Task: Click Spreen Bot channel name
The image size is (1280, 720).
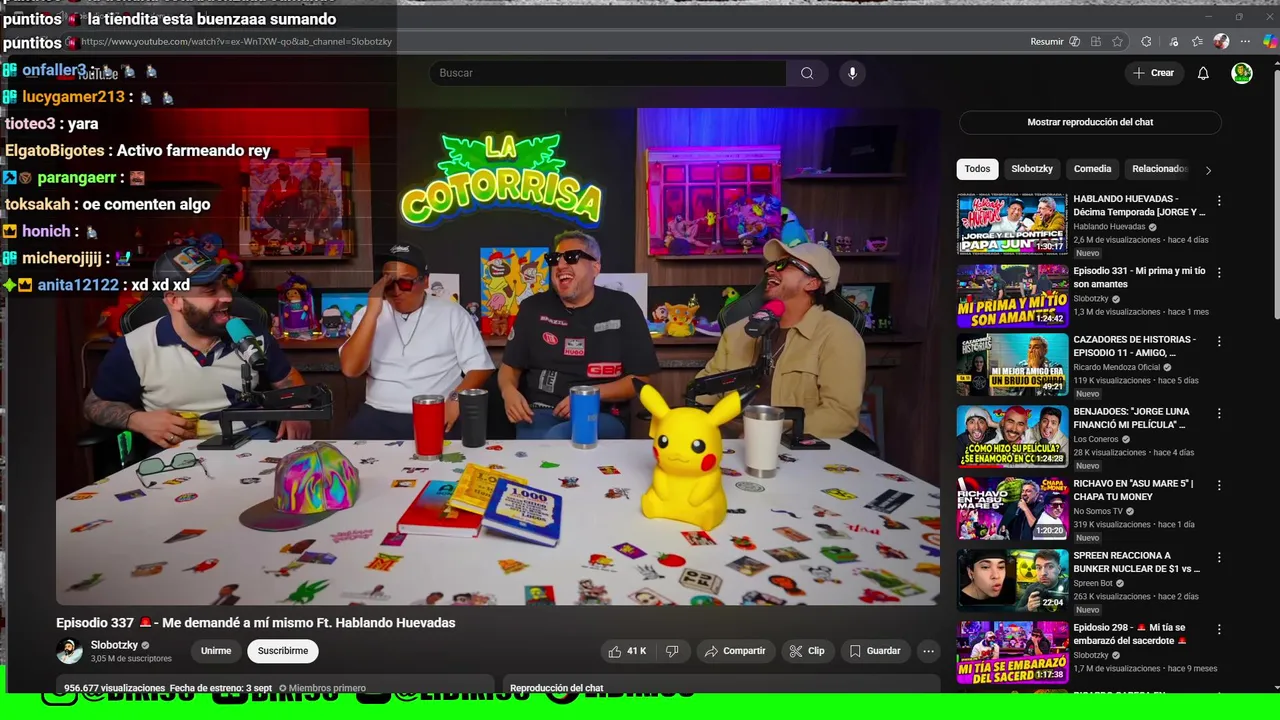Action: [1093, 583]
